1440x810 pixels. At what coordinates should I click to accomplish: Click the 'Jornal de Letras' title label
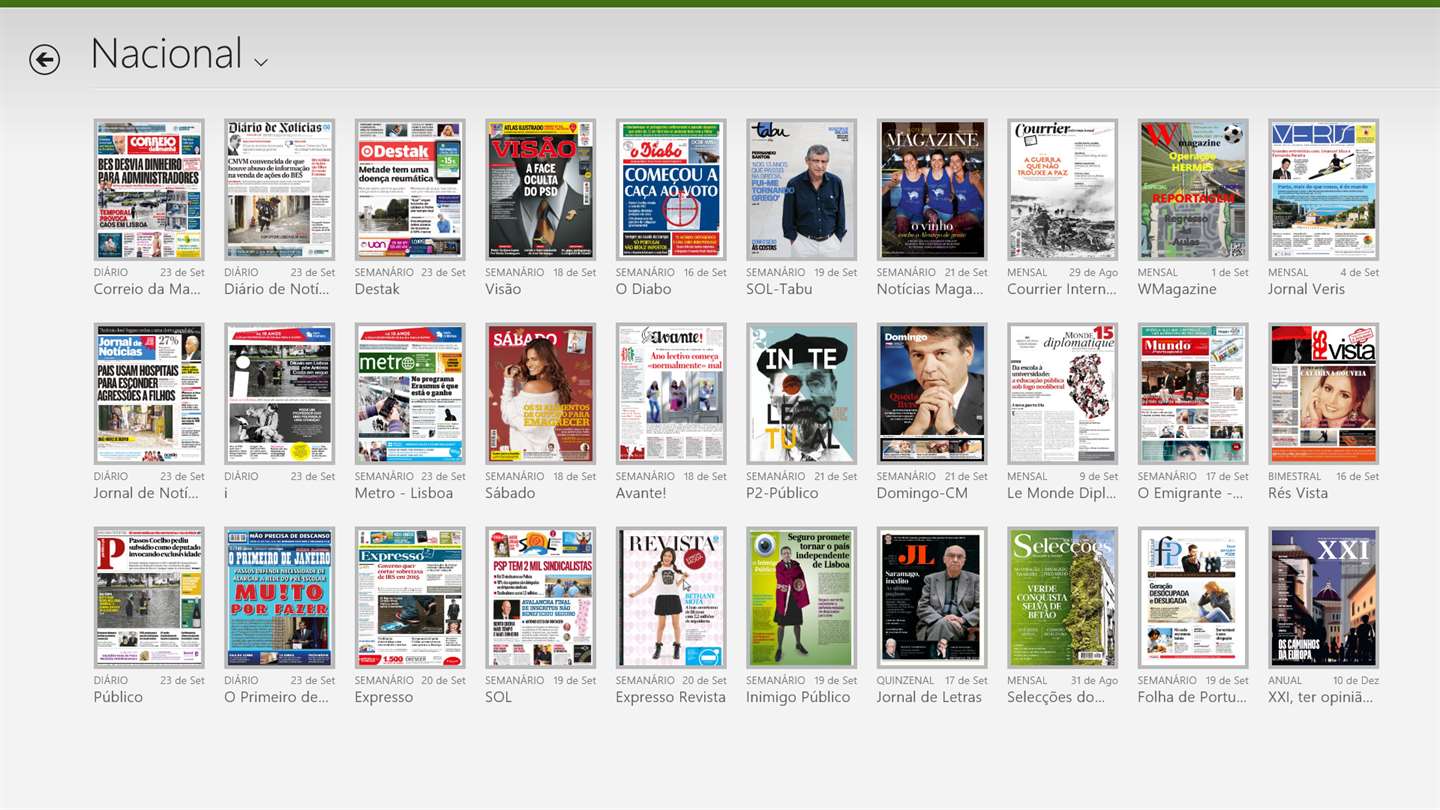[x=929, y=697]
